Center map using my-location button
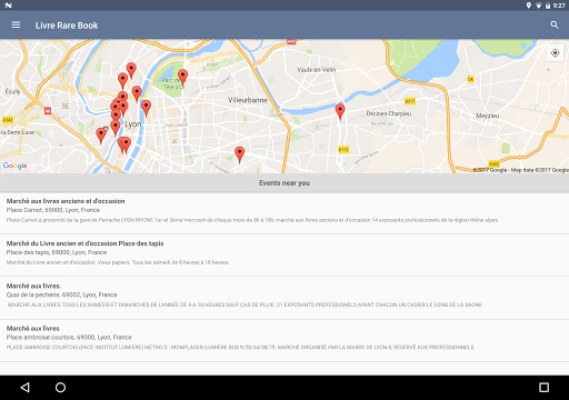569x400 pixels. 555,53
